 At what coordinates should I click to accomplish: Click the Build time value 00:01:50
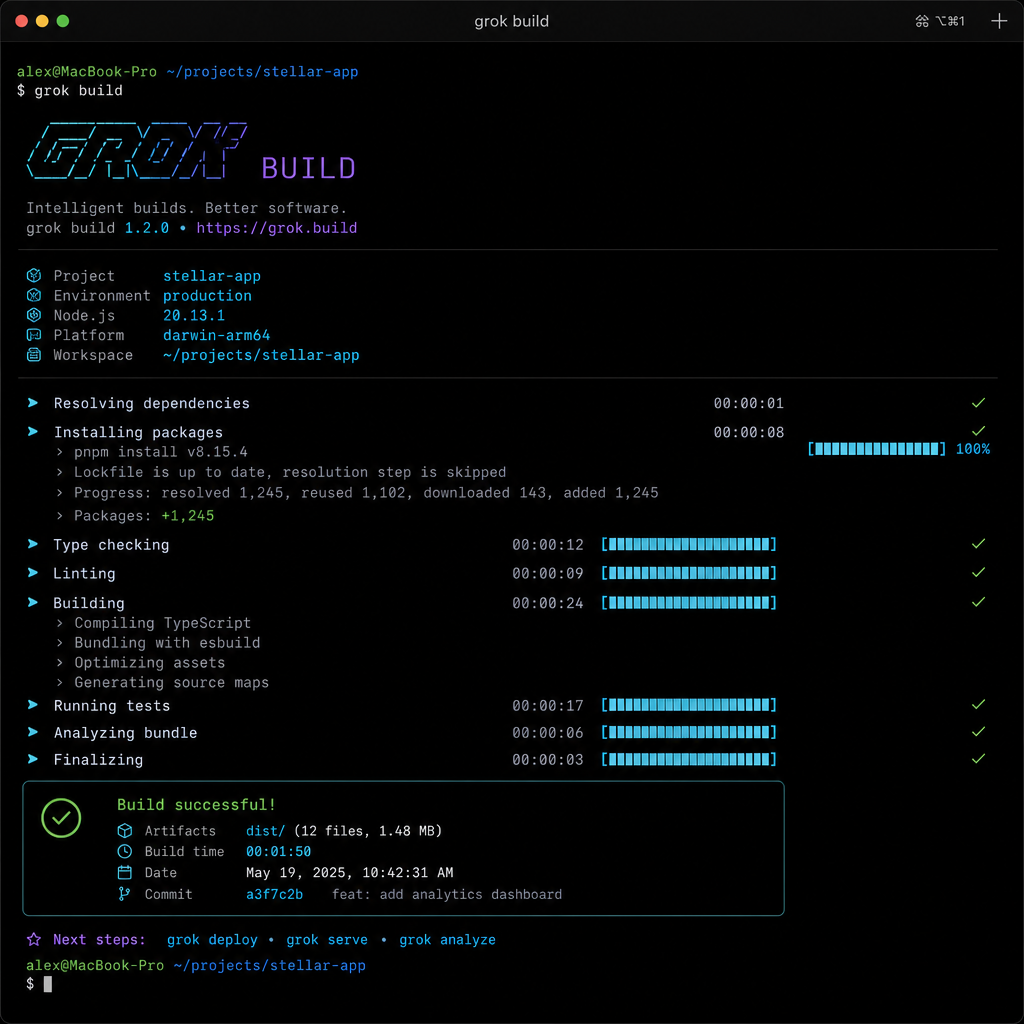click(x=278, y=852)
